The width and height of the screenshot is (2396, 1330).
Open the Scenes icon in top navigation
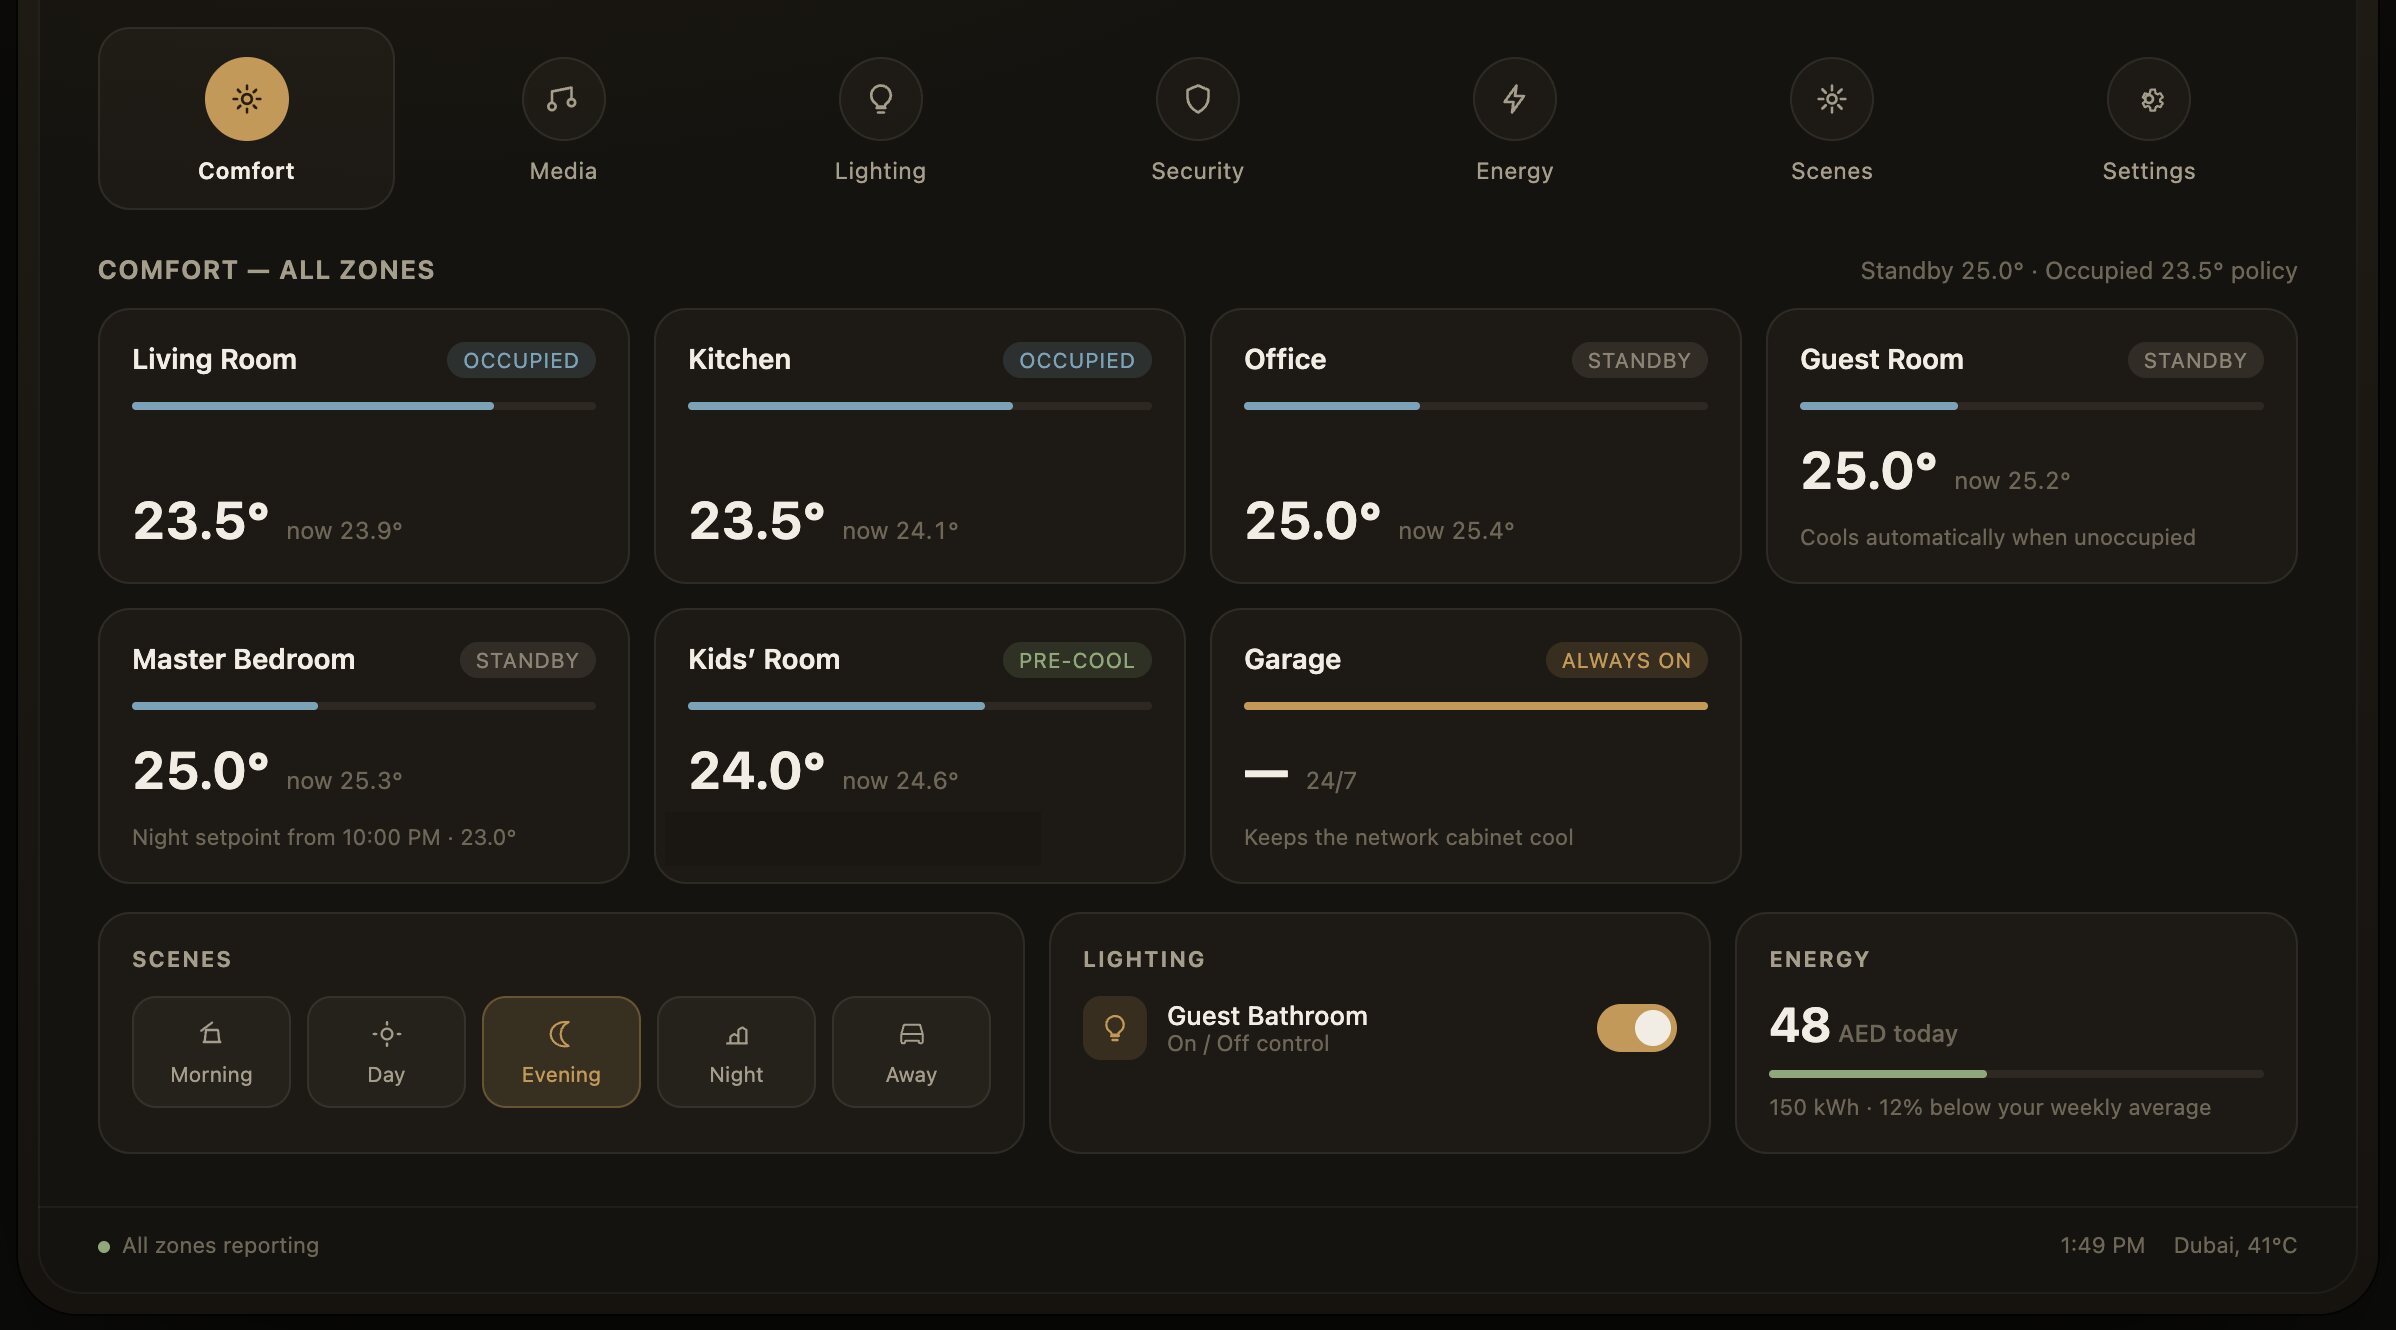[x=1831, y=99]
